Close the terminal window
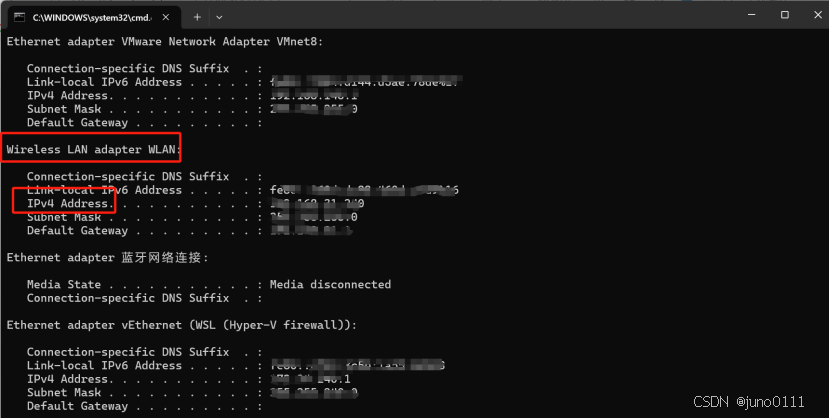 (x=817, y=15)
